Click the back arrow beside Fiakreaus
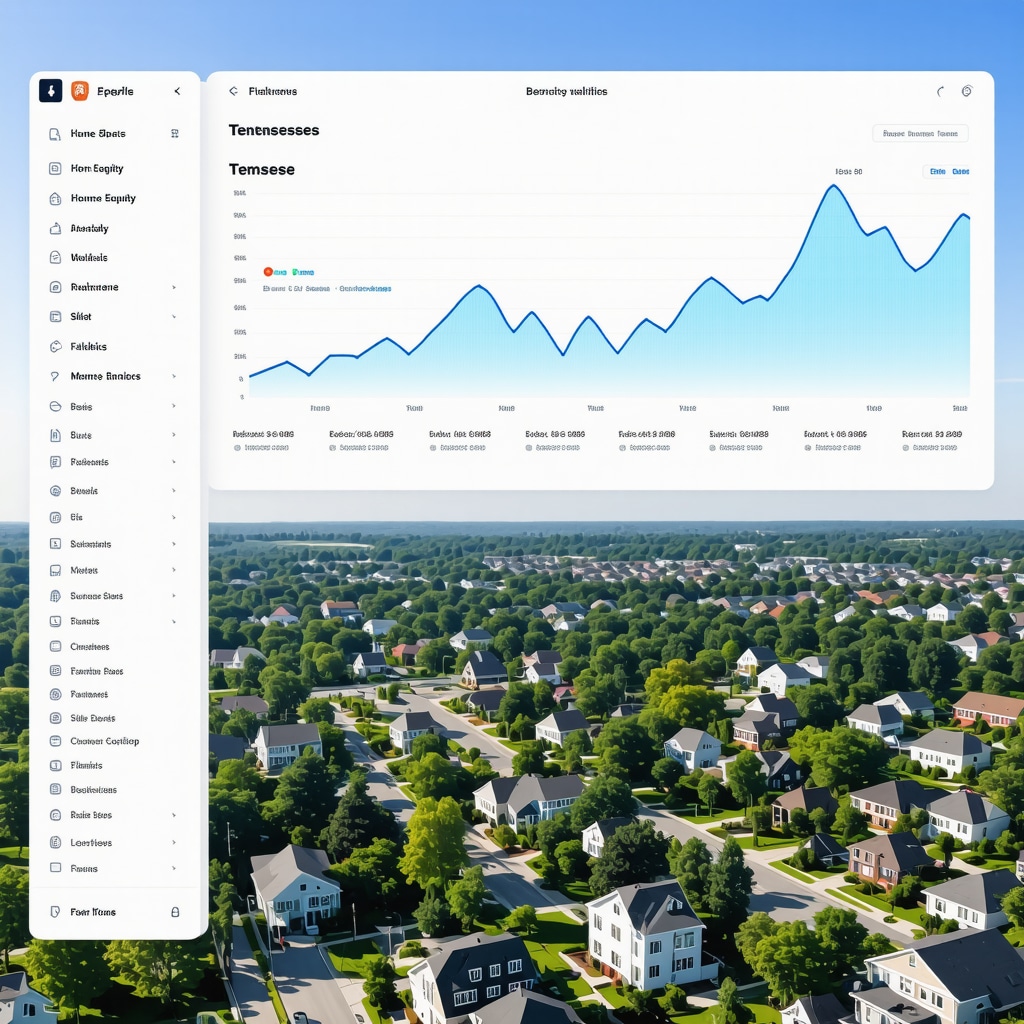The width and height of the screenshot is (1024, 1024). [233, 91]
